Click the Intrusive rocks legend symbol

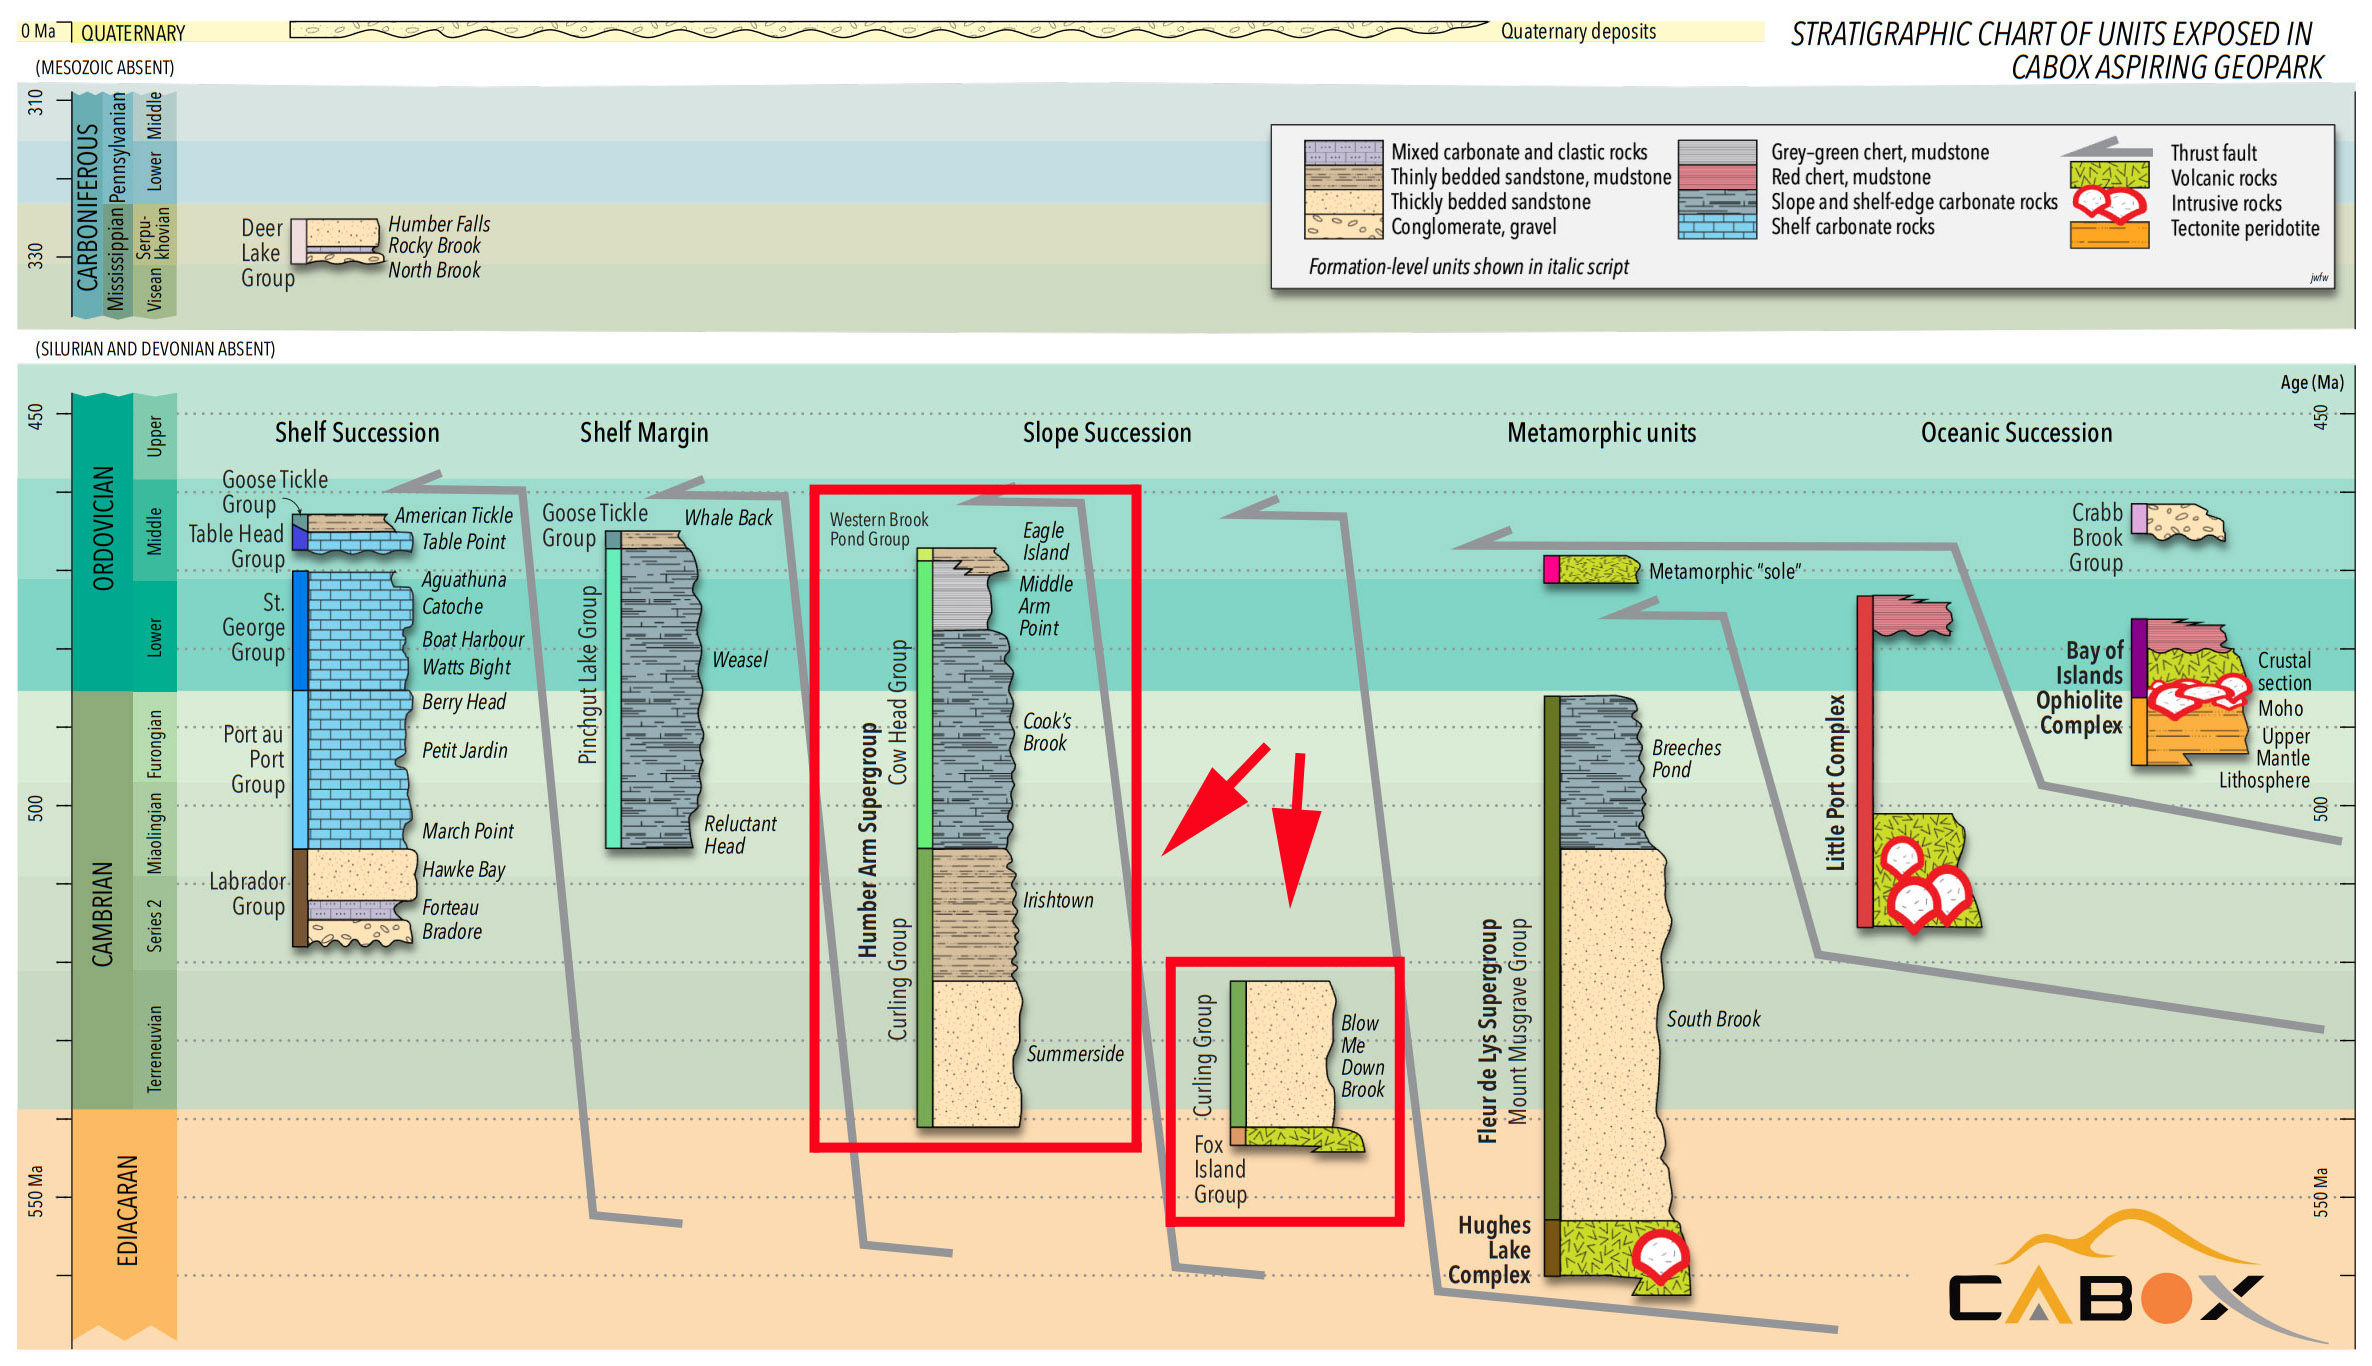(x=2108, y=204)
